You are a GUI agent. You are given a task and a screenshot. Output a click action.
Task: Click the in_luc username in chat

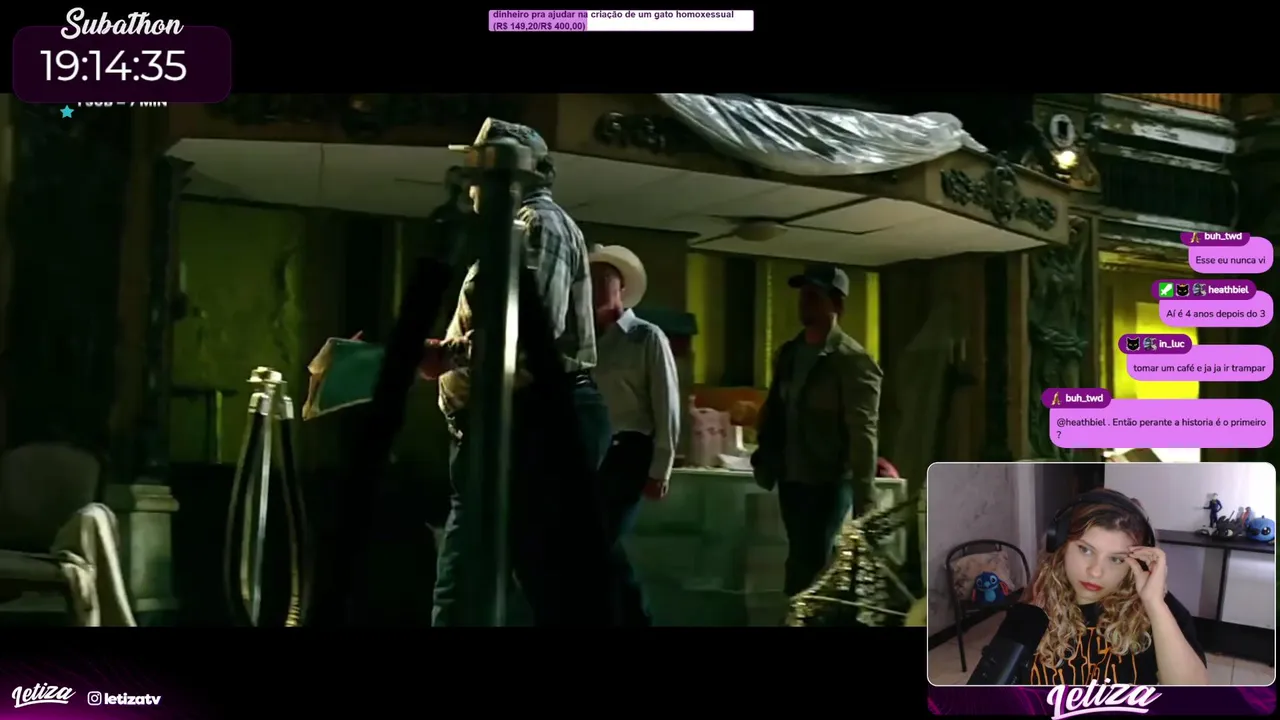1171,344
